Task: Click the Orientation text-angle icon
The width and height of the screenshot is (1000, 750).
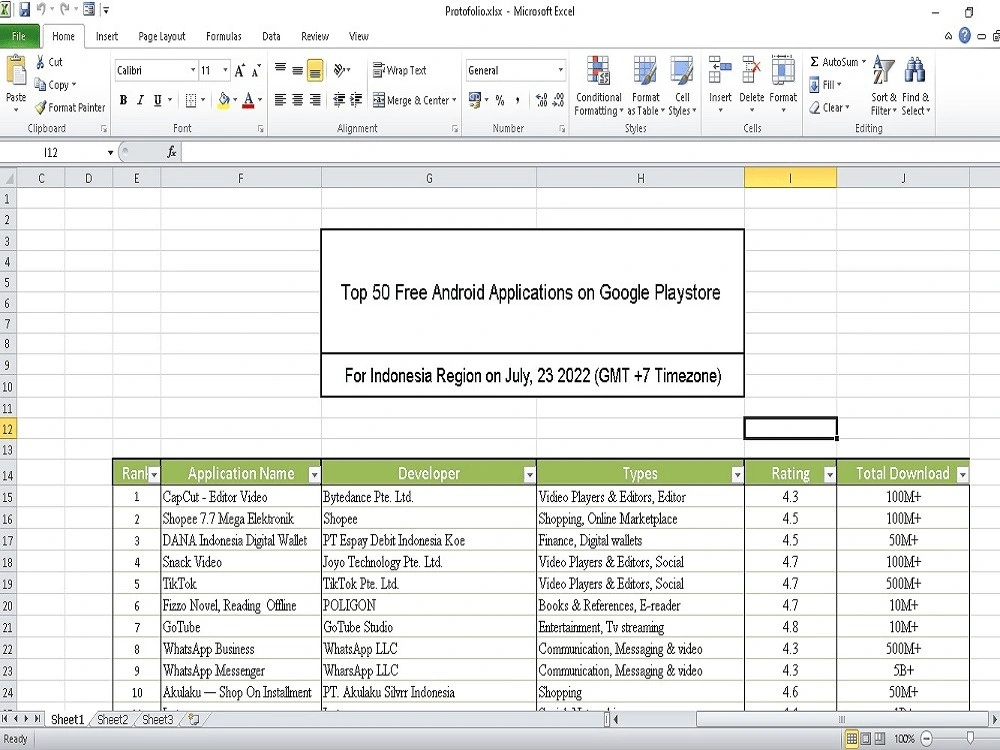Action: (x=340, y=70)
